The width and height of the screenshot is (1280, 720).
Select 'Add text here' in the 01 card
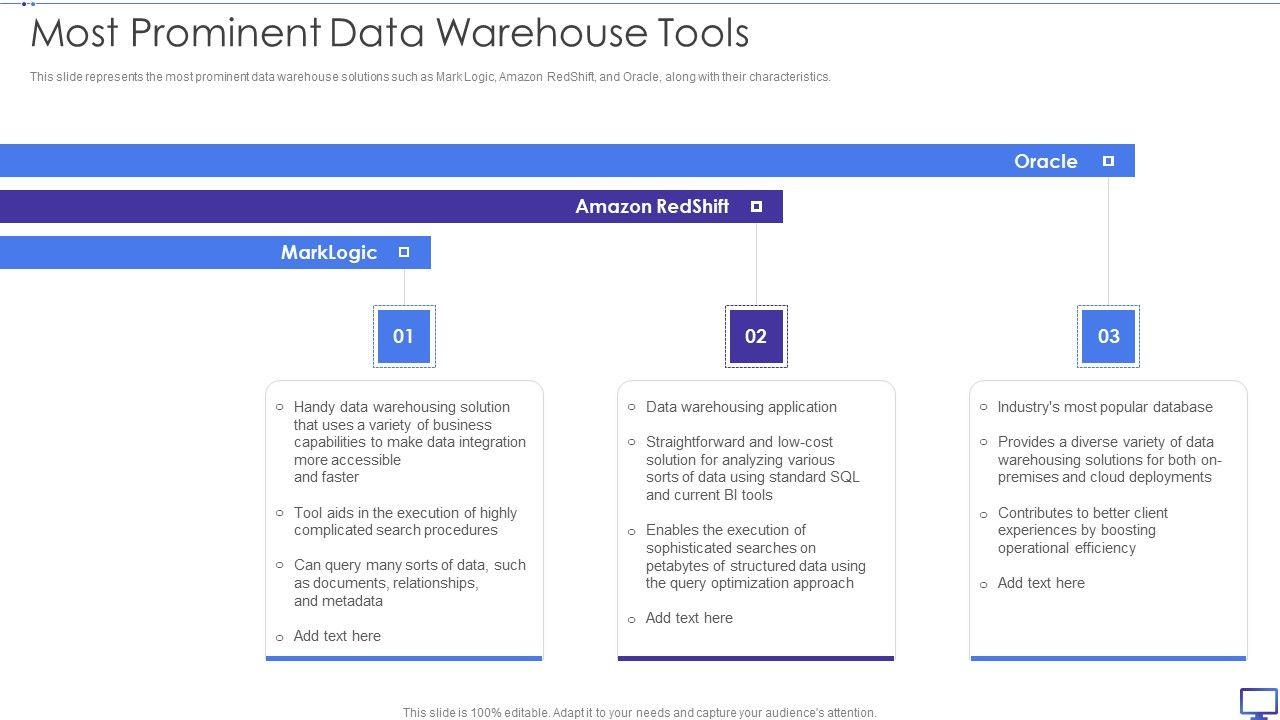[337, 636]
